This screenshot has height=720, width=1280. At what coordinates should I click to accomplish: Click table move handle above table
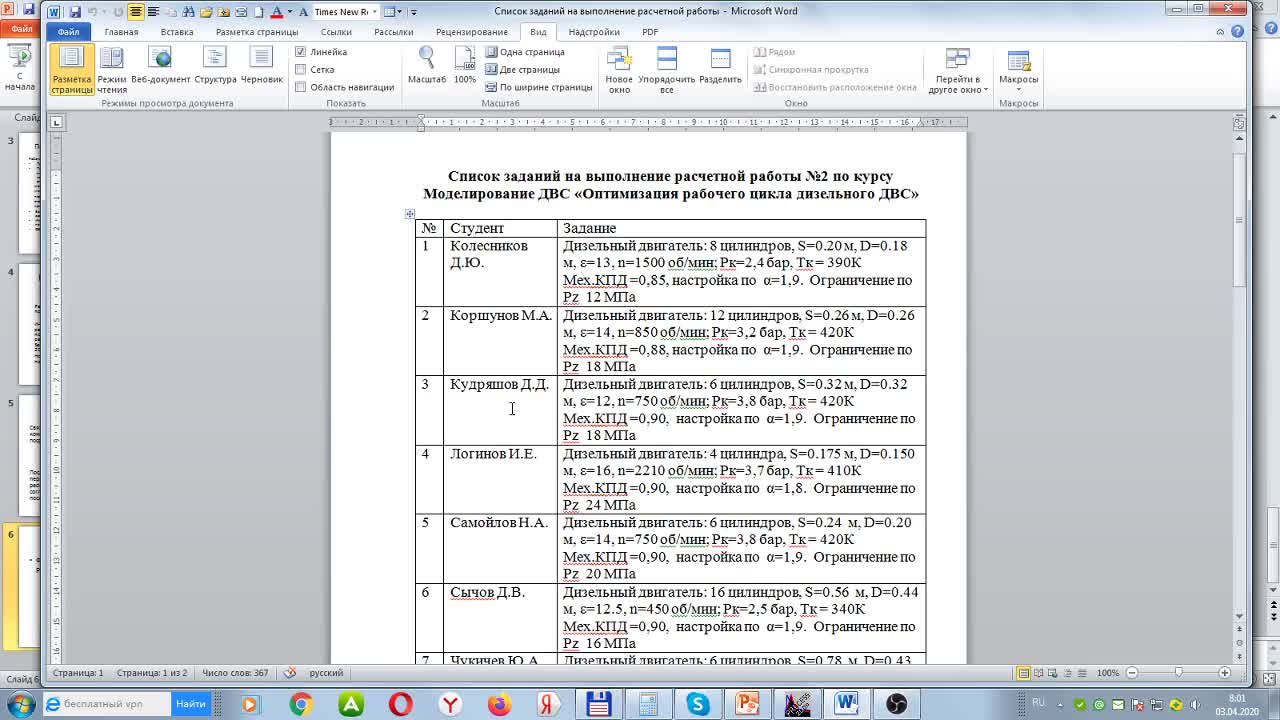pos(410,214)
